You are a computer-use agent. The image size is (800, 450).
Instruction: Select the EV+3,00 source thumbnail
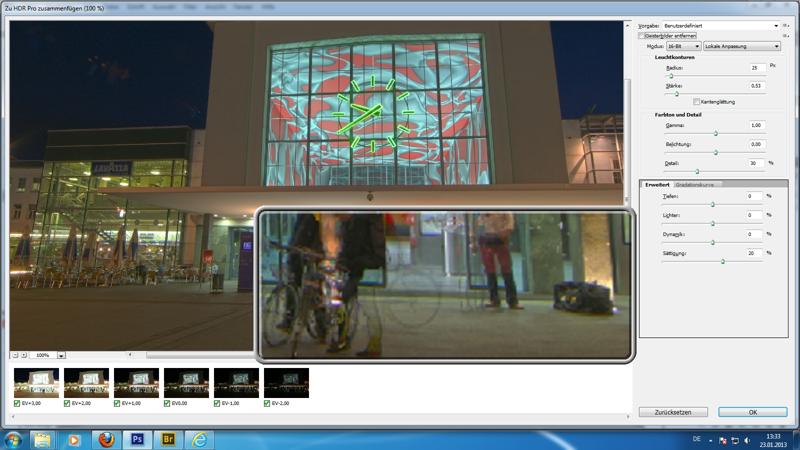point(36,383)
